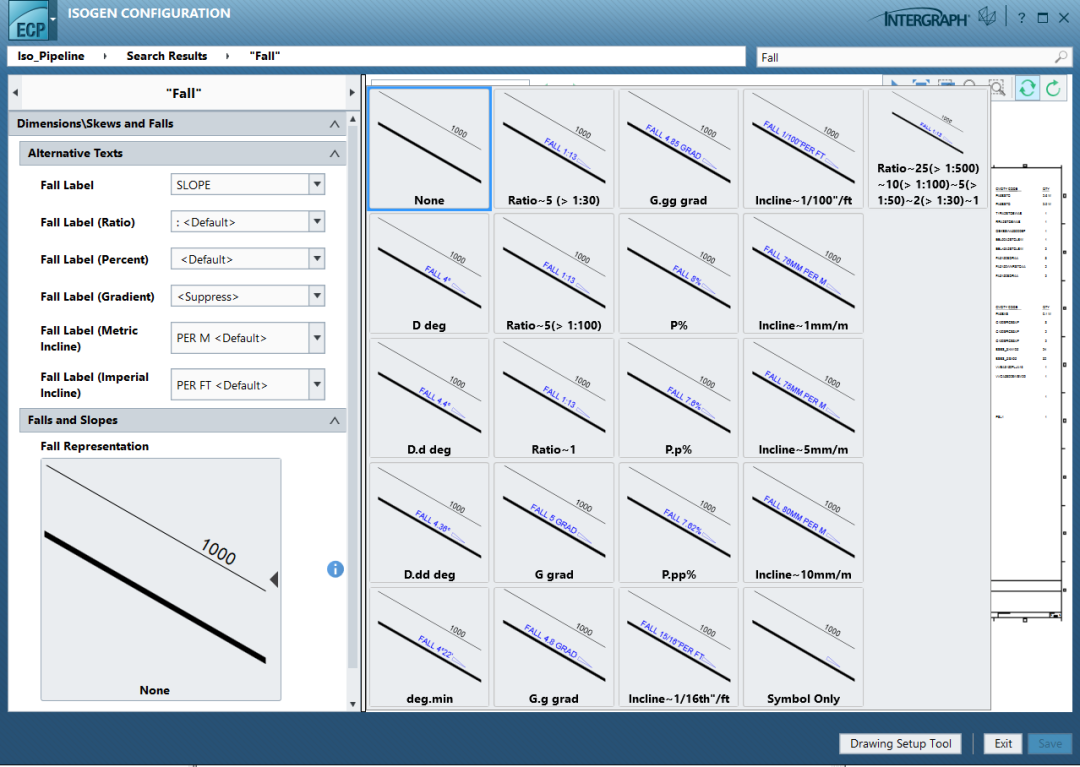This screenshot has width=1080, height=767.
Task: Click the zoom window tool icon
Action: point(997,88)
